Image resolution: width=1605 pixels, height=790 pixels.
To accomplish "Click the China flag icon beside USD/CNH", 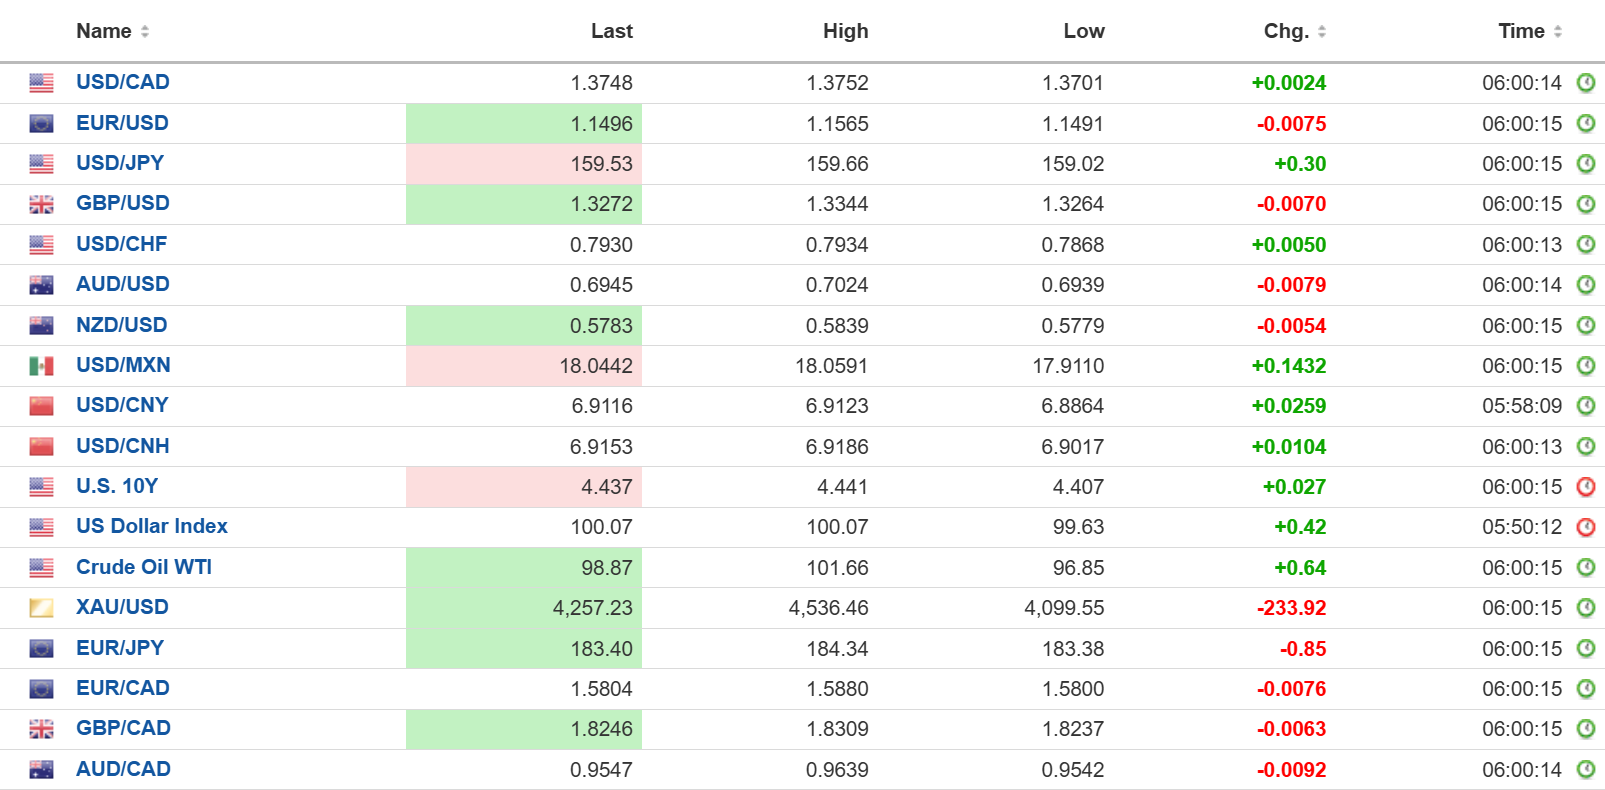I will (41, 447).
